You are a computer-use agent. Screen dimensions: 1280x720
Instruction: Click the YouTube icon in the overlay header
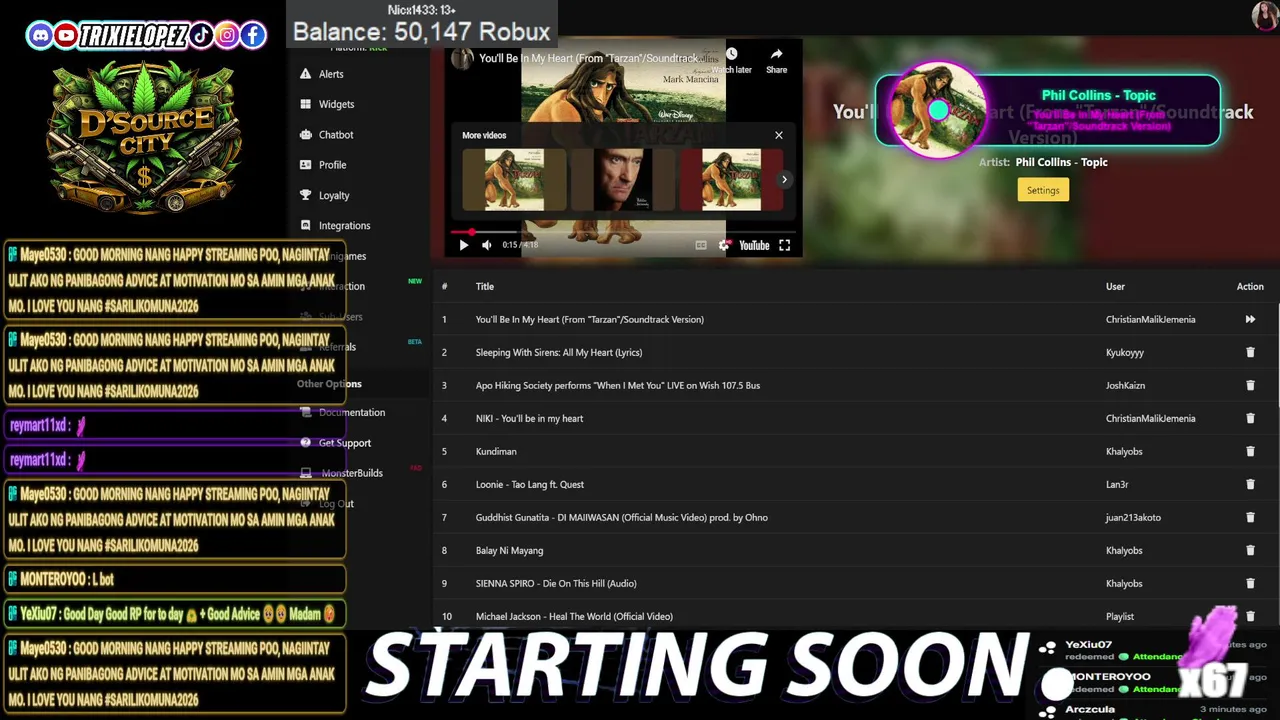pos(66,36)
